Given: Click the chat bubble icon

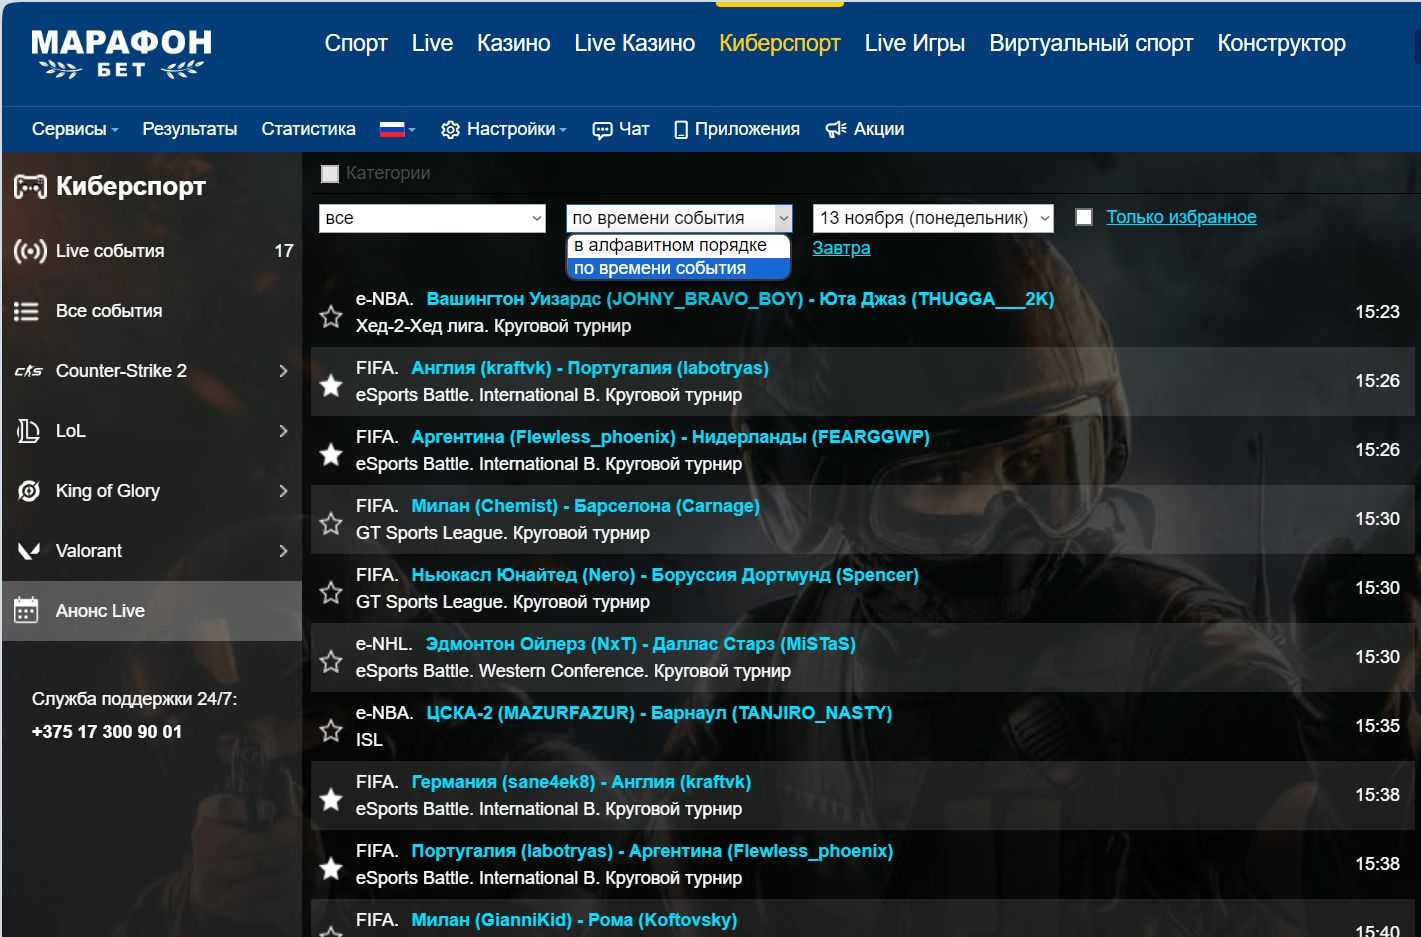Looking at the screenshot, I should click(602, 130).
